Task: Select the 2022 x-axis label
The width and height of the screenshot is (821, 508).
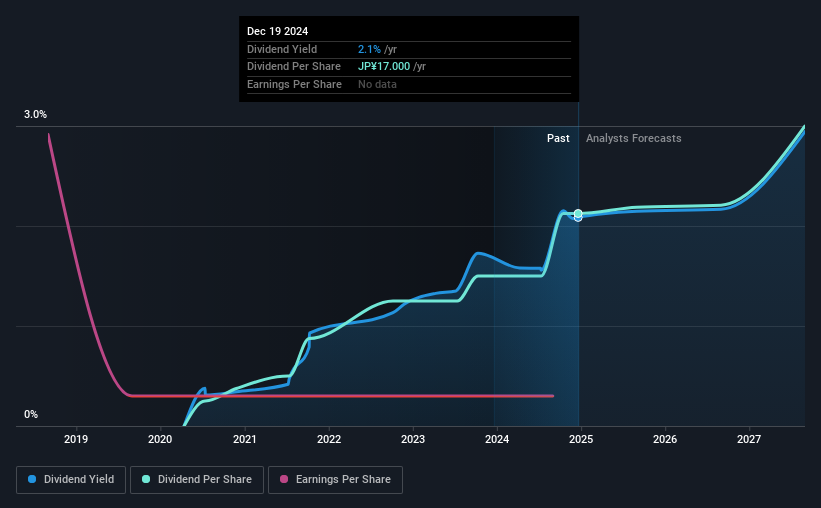Action: (x=329, y=439)
